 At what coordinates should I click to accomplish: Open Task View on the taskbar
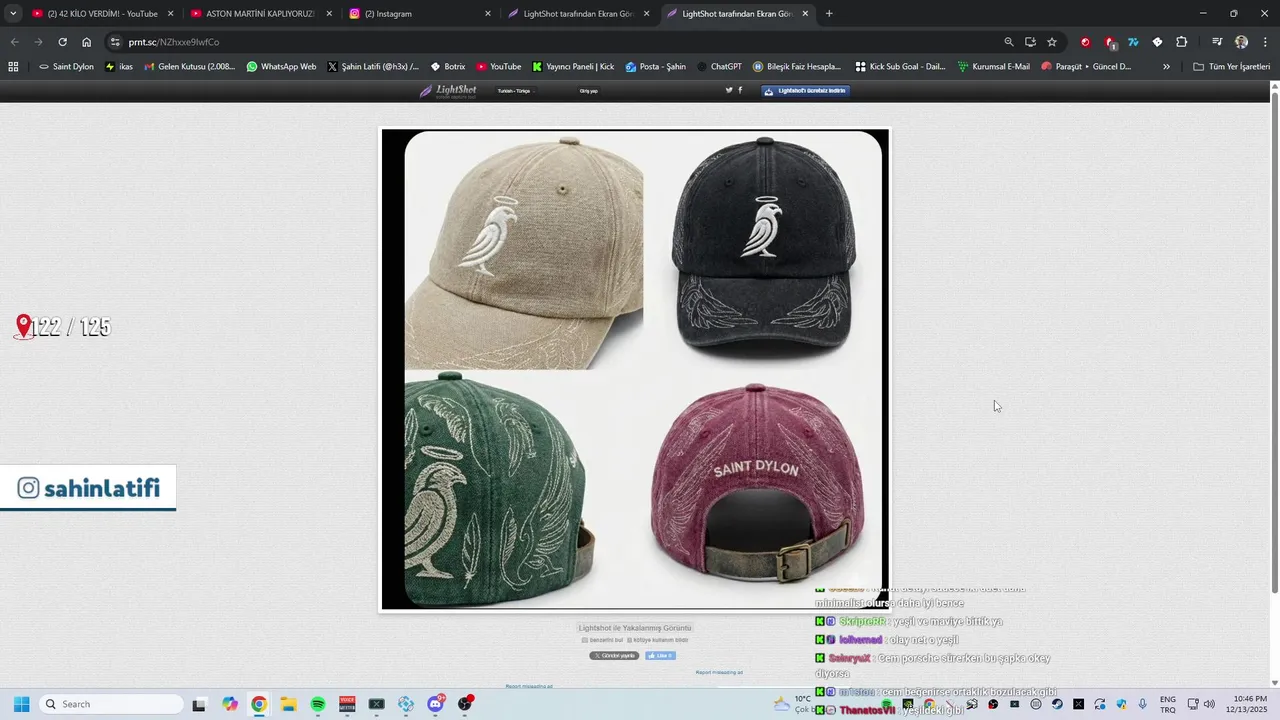point(199,704)
